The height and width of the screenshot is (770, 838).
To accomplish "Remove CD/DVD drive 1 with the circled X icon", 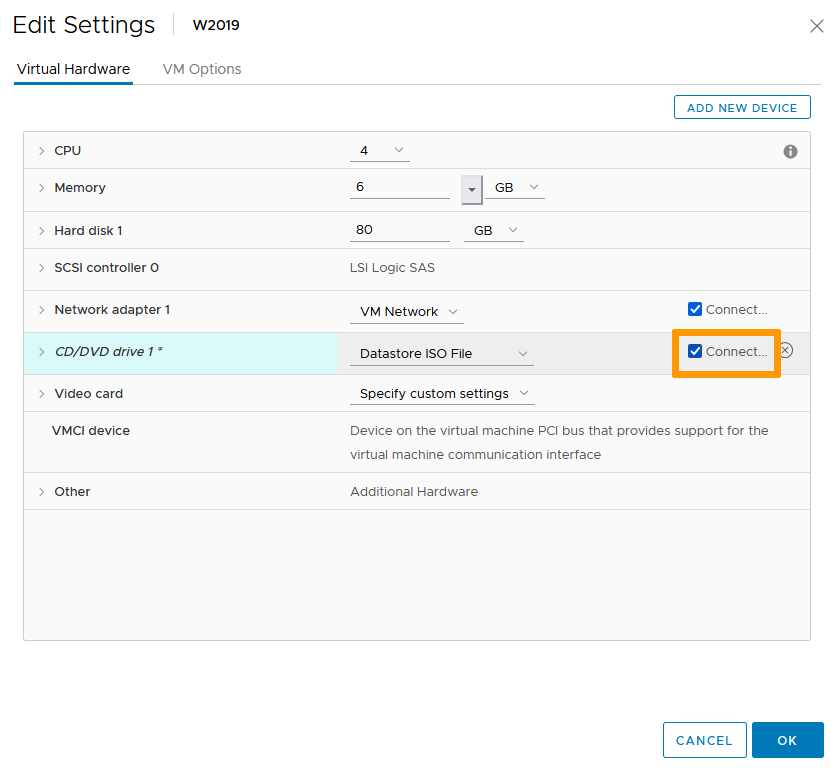I will click(786, 351).
